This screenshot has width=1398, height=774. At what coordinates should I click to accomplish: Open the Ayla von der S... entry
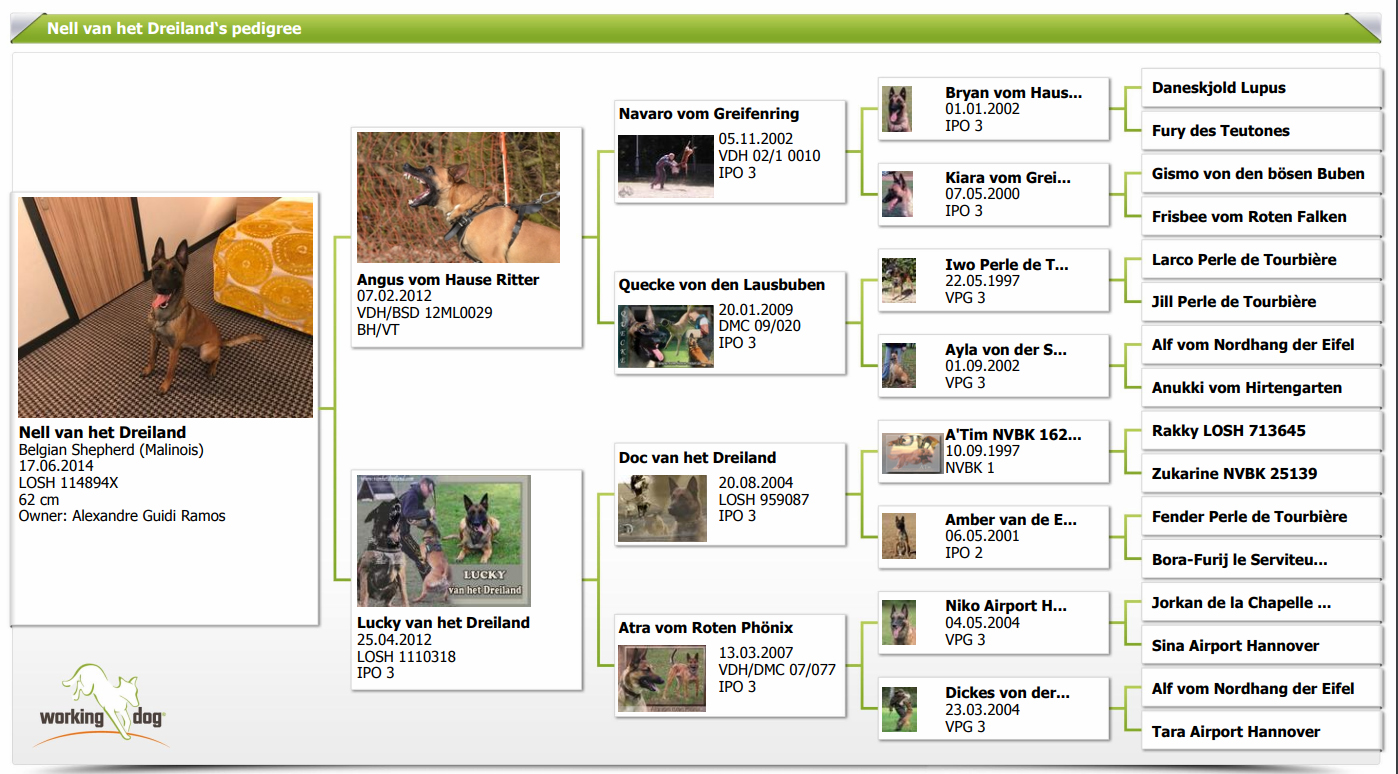[1006, 350]
